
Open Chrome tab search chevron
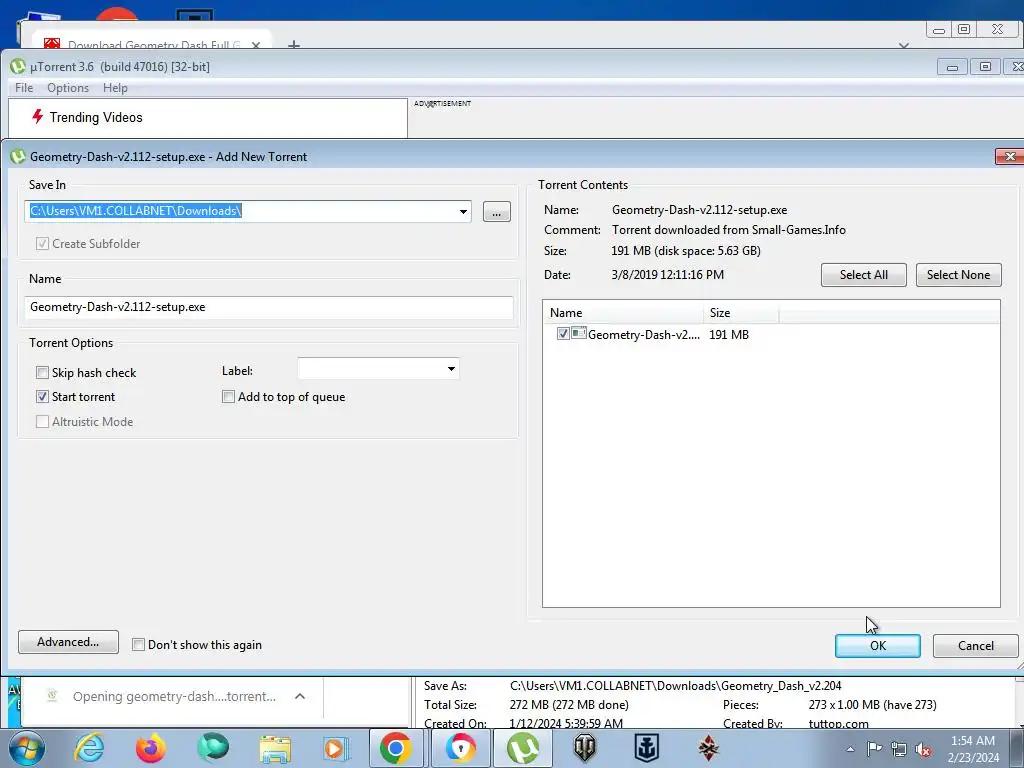click(904, 45)
